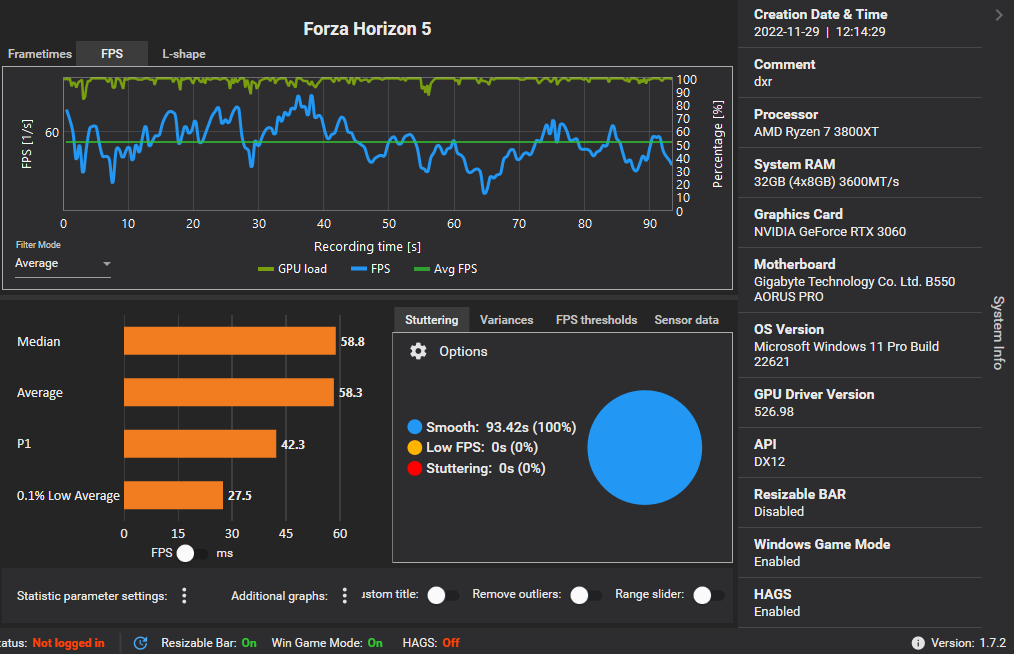Click the Average orange bar

tap(229, 392)
